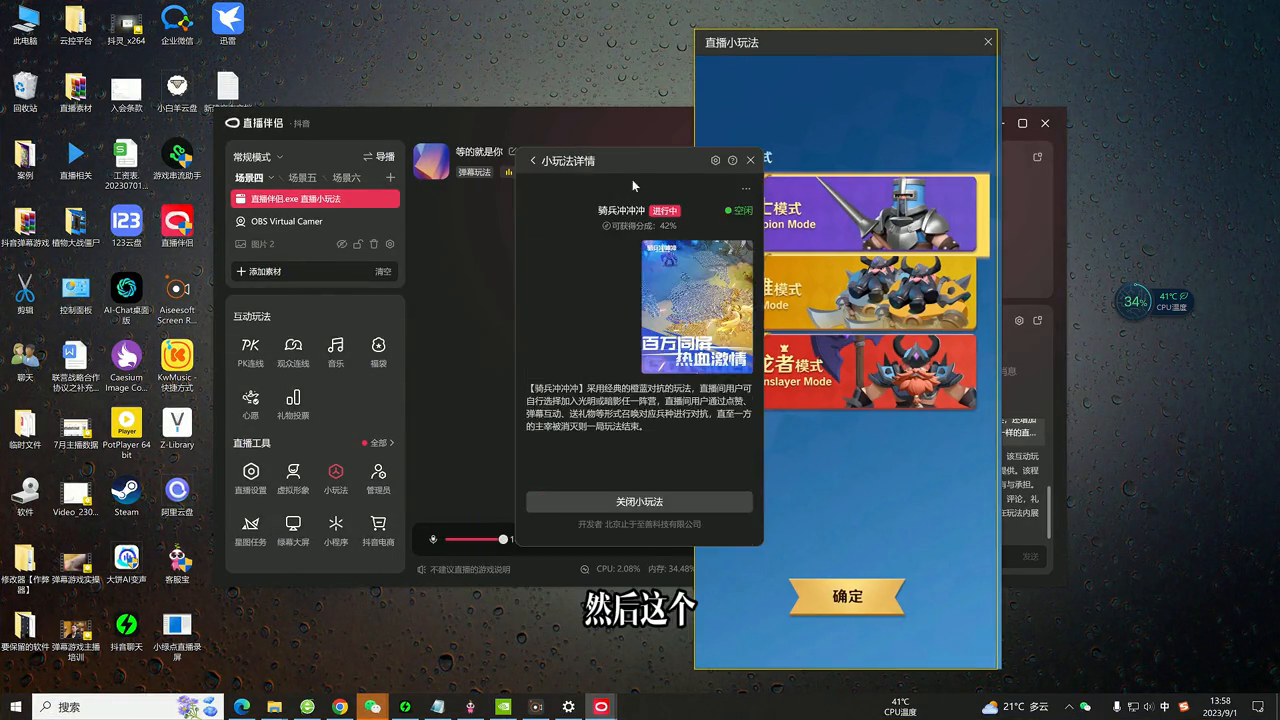Viewport: 1280px width, 720px height.
Task: Select the yellow game mode card
Action: coord(869,292)
